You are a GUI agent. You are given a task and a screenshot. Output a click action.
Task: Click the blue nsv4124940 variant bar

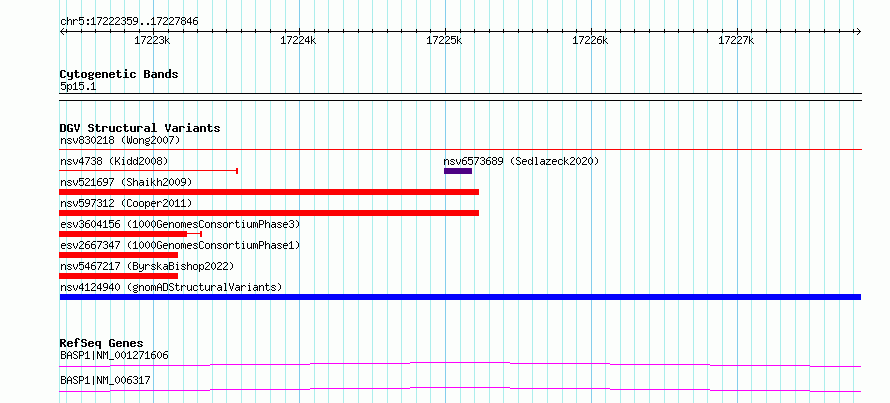[x=460, y=297]
